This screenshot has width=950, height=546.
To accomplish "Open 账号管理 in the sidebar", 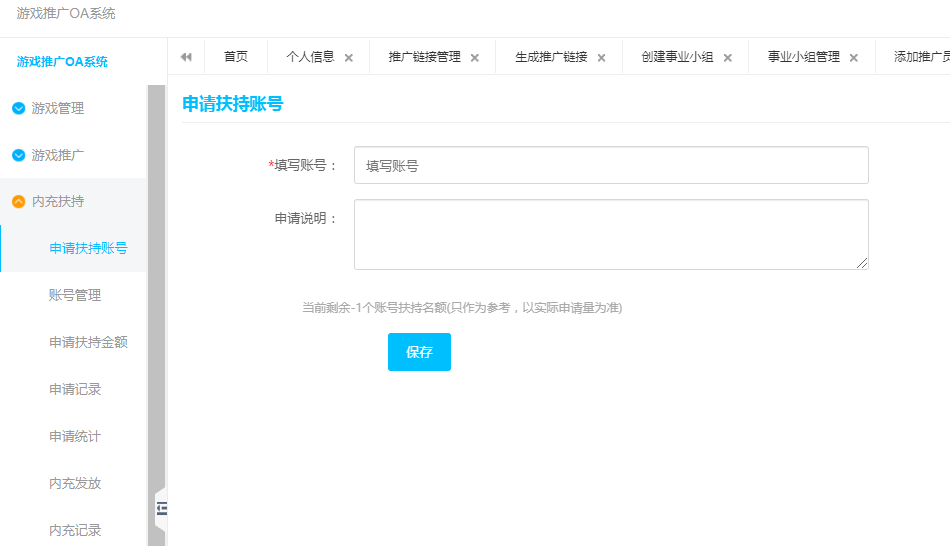I will (x=75, y=295).
